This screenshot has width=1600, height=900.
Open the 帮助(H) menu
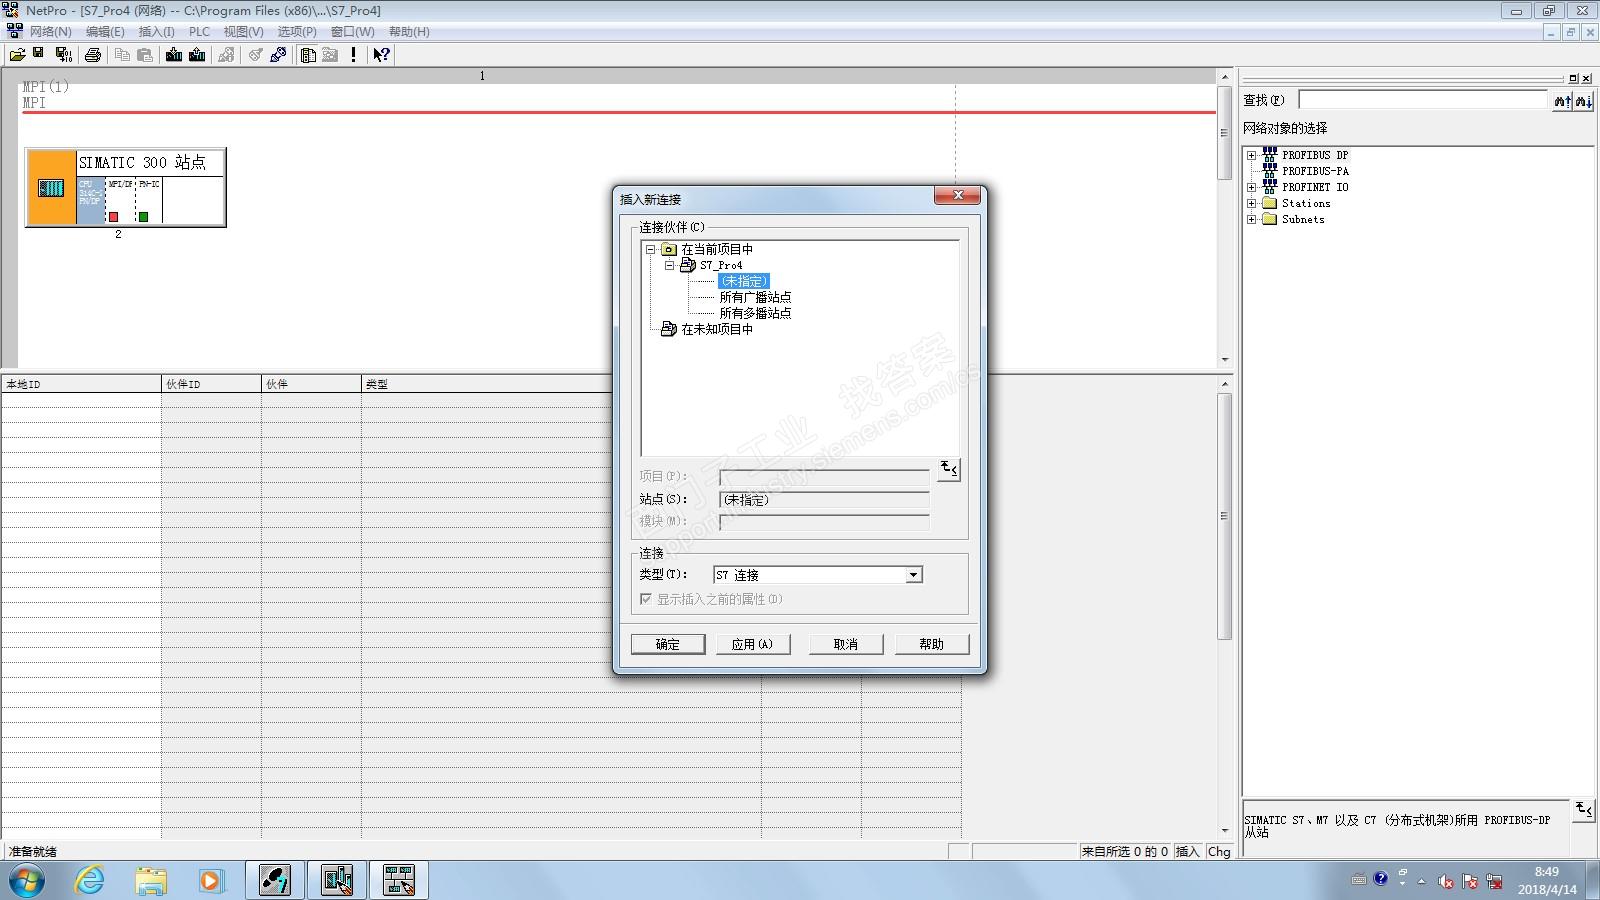[x=409, y=32]
